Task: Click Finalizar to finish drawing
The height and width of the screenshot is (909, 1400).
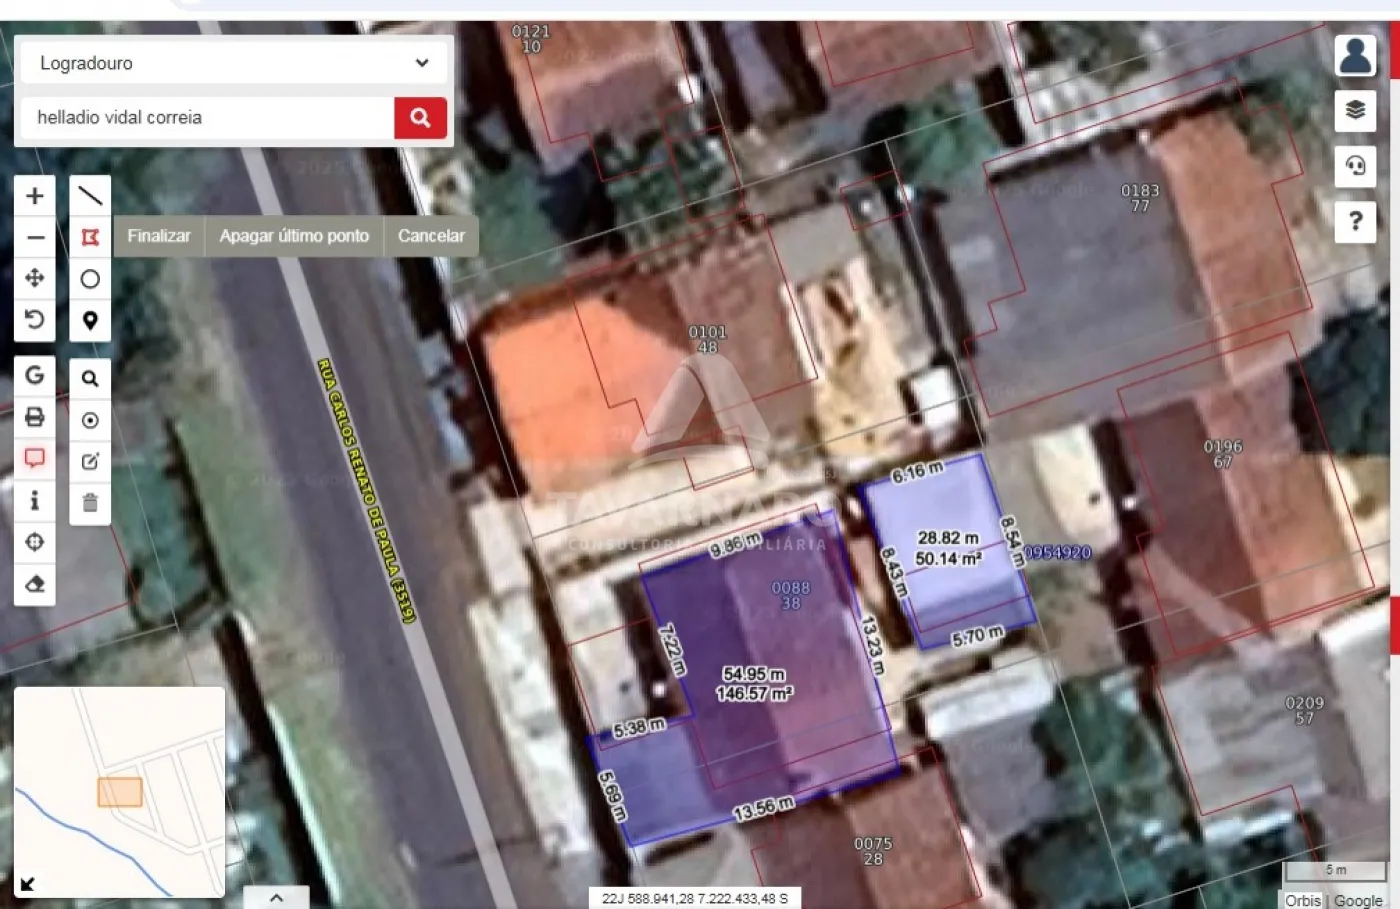Action: point(158,236)
